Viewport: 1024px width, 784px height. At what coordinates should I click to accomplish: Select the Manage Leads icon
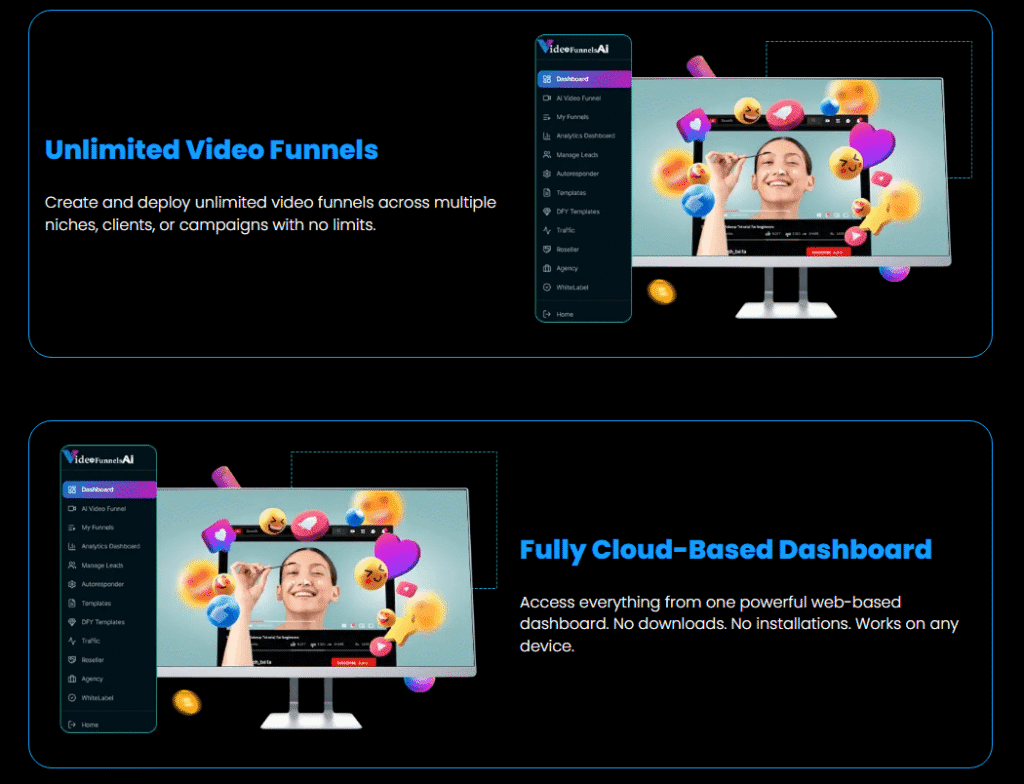[71, 565]
